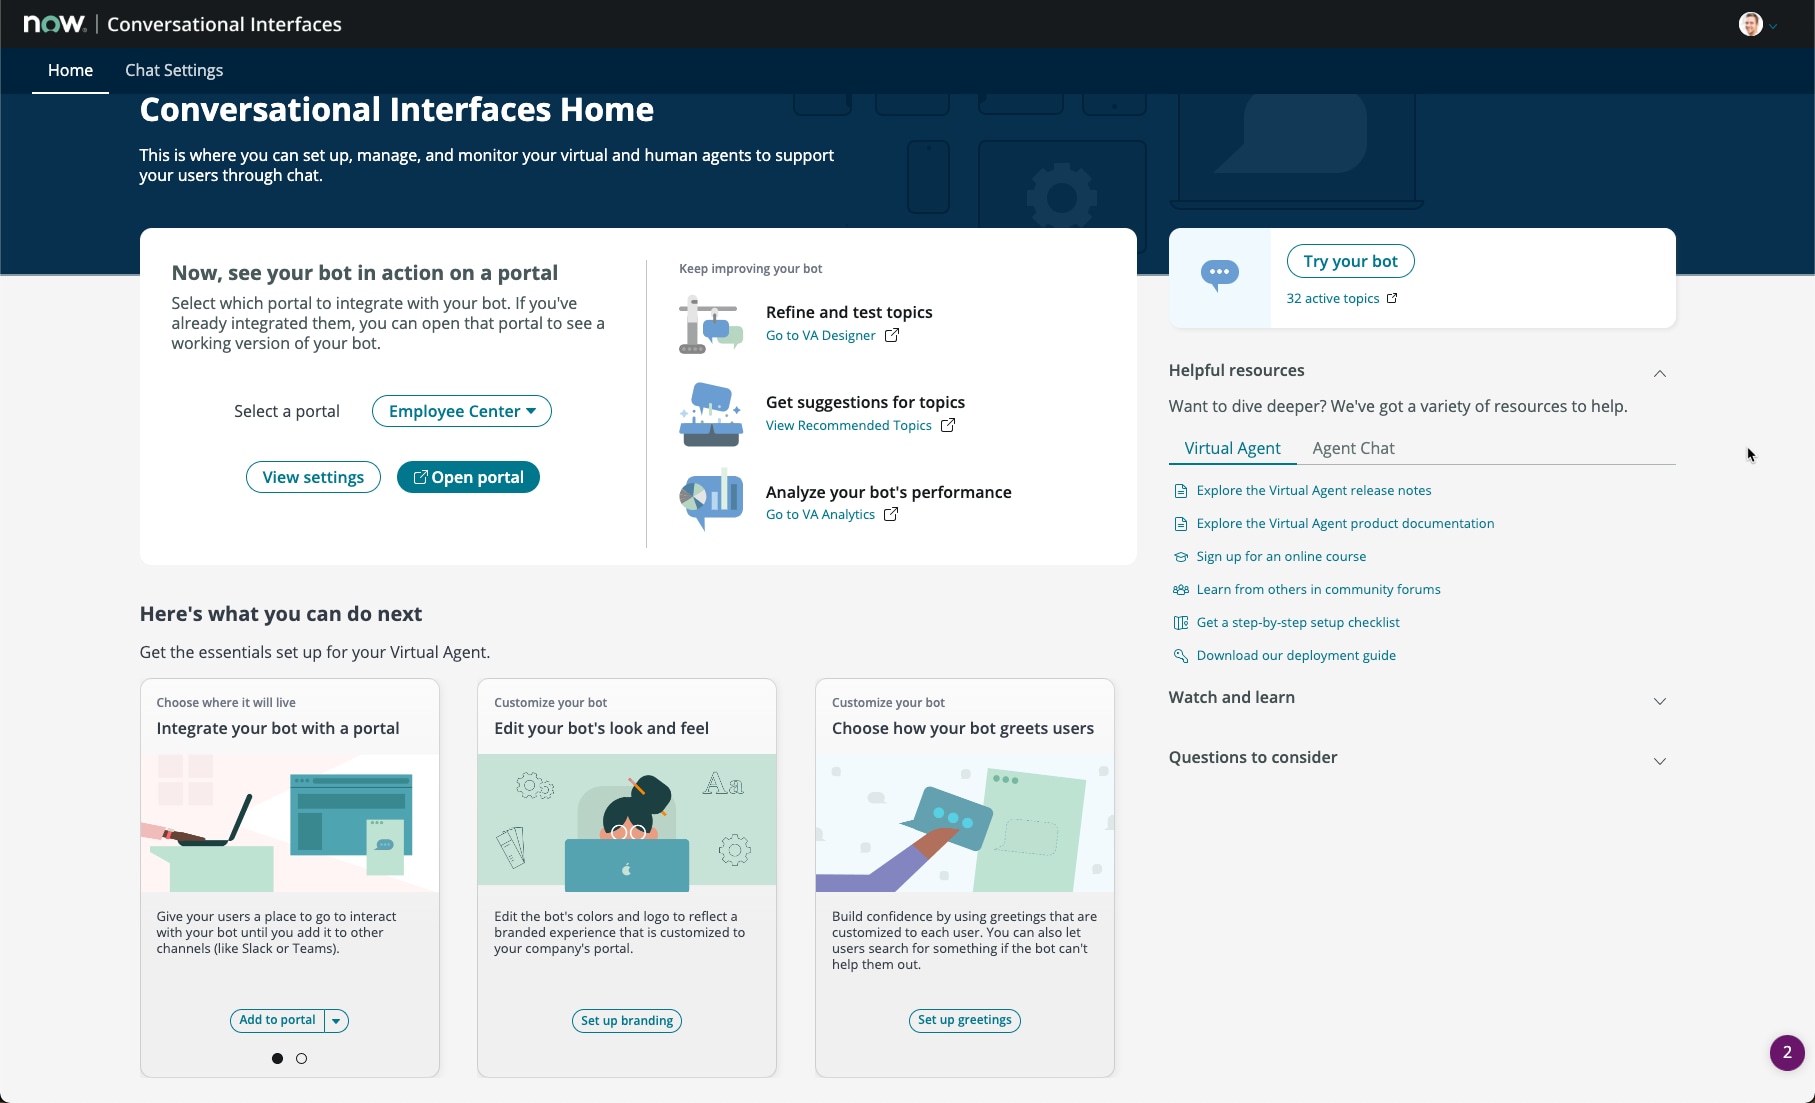Click the Try your bot button
This screenshot has width=1815, height=1103.
coord(1350,261)
